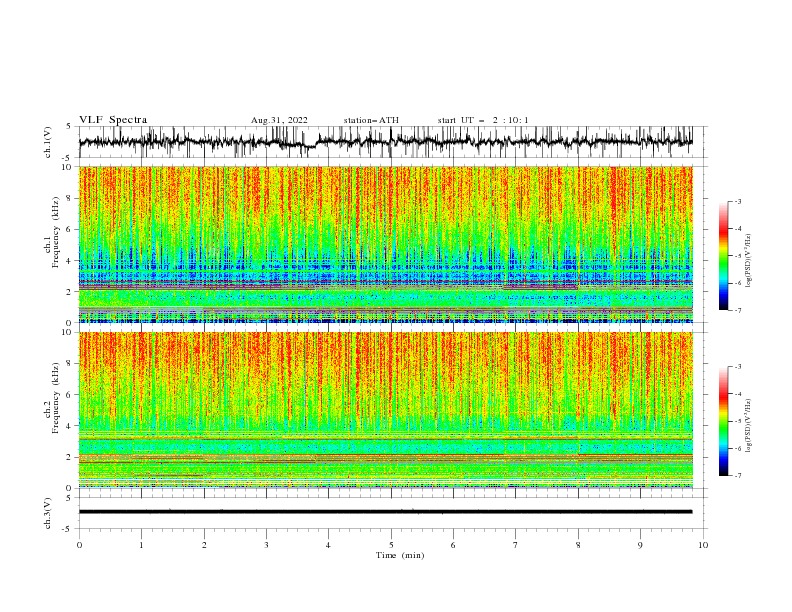Viewport: 792px width, 612px height.
Task: Click the lower "log(PSD)(V²/Hz)" colorbar label
Action: click(x=749, y=426)
